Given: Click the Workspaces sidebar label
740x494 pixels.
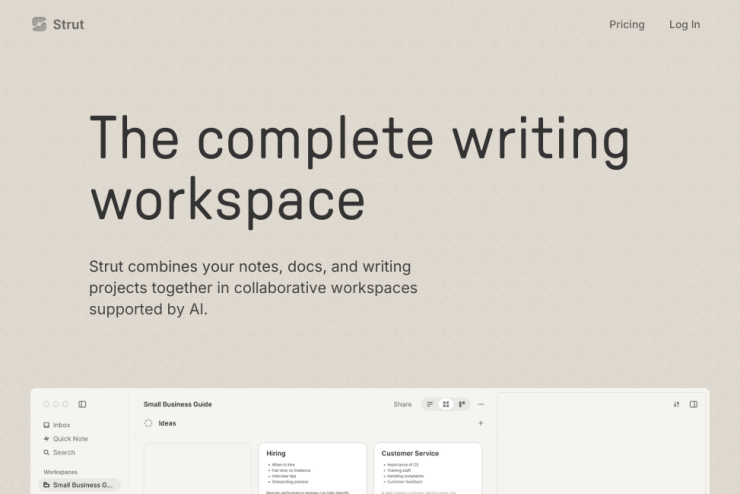Looking at the screenshot, I should tap(60, 472).
